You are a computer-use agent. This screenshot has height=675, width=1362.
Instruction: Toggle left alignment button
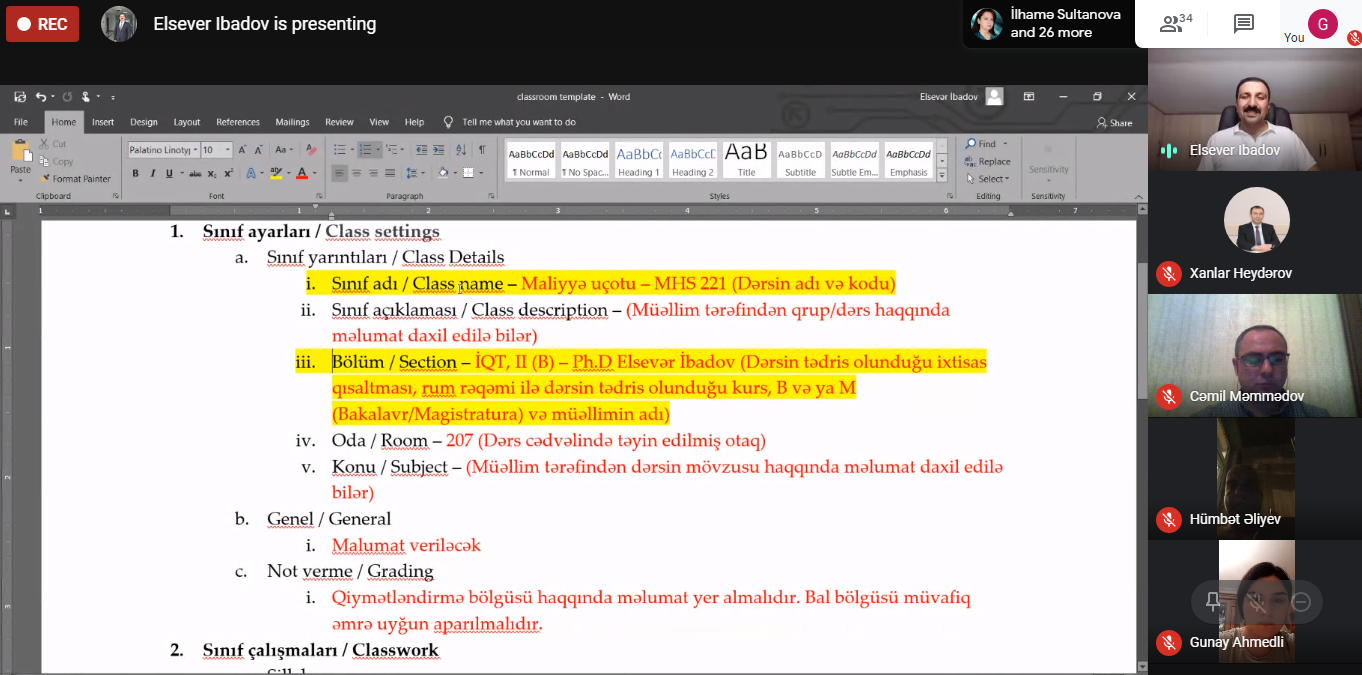tap(339, 173)
